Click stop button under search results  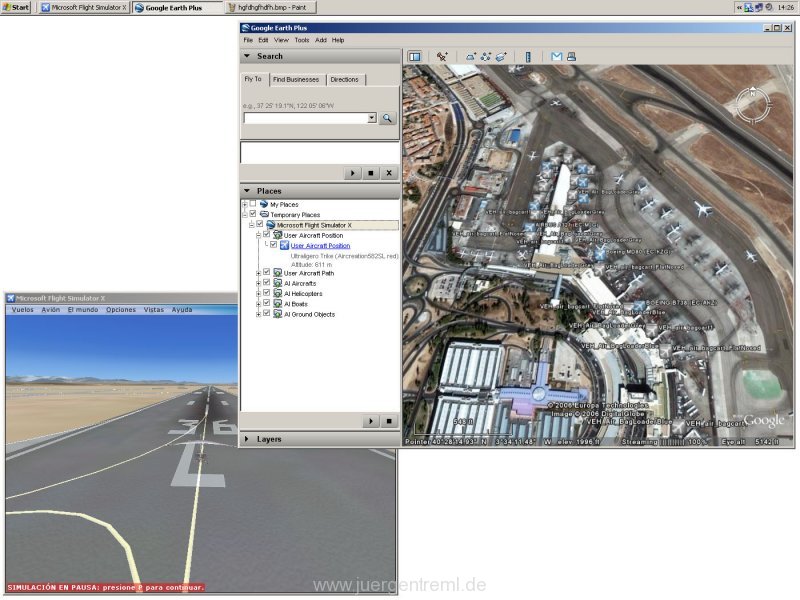click(x=371, y=173)
